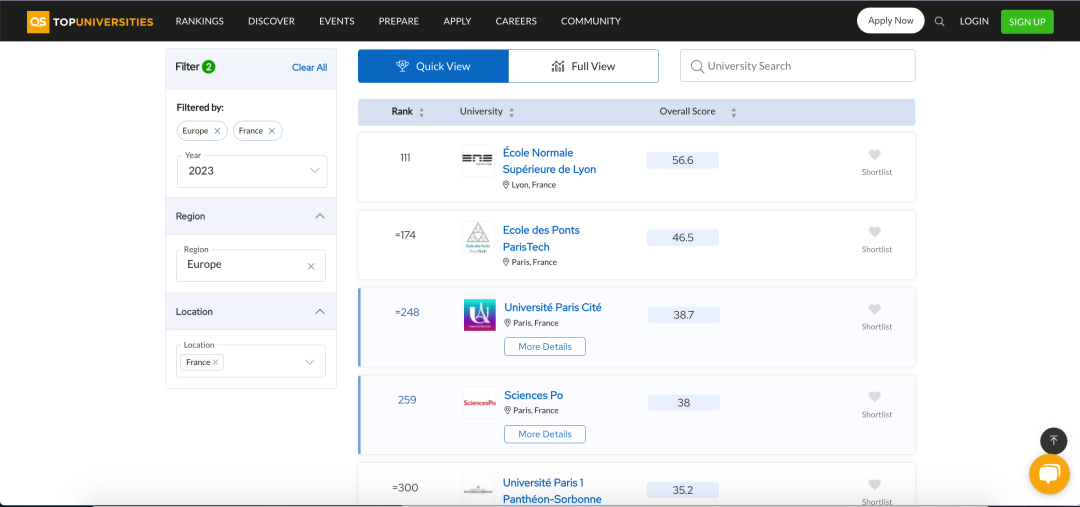Click the chart icon in Full View
The image size is (1080, 507).
pyautogui.click(x=558, y=66)
